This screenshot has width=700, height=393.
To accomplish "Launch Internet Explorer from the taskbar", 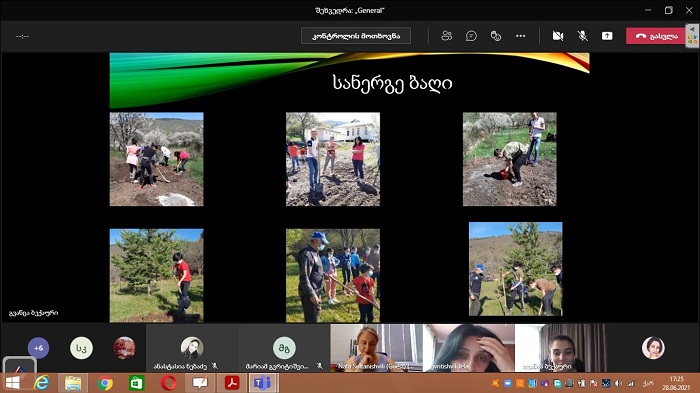I will pyautogui.click(x=42, y=383).
